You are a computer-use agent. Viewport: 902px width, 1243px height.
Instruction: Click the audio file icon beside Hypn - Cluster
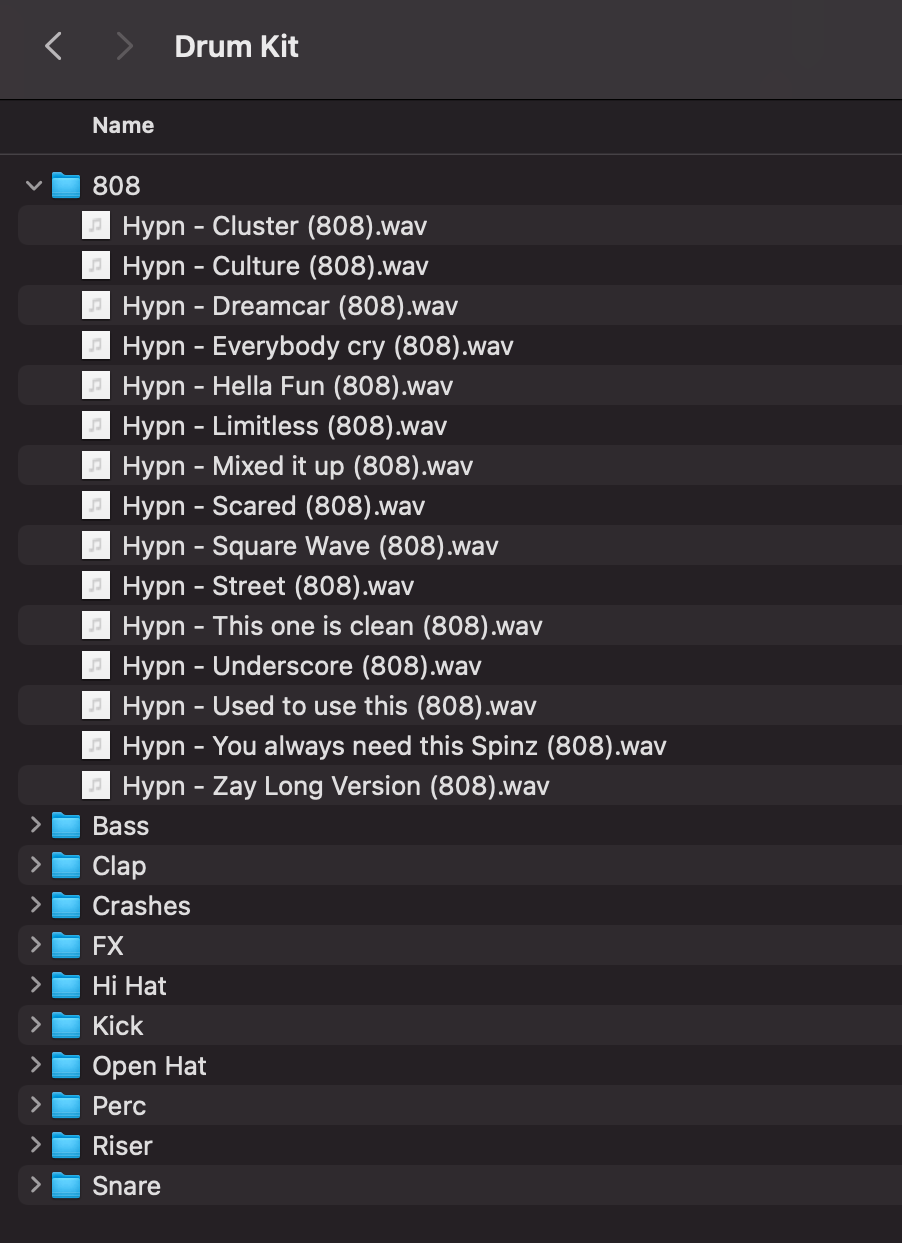point(95,225)
